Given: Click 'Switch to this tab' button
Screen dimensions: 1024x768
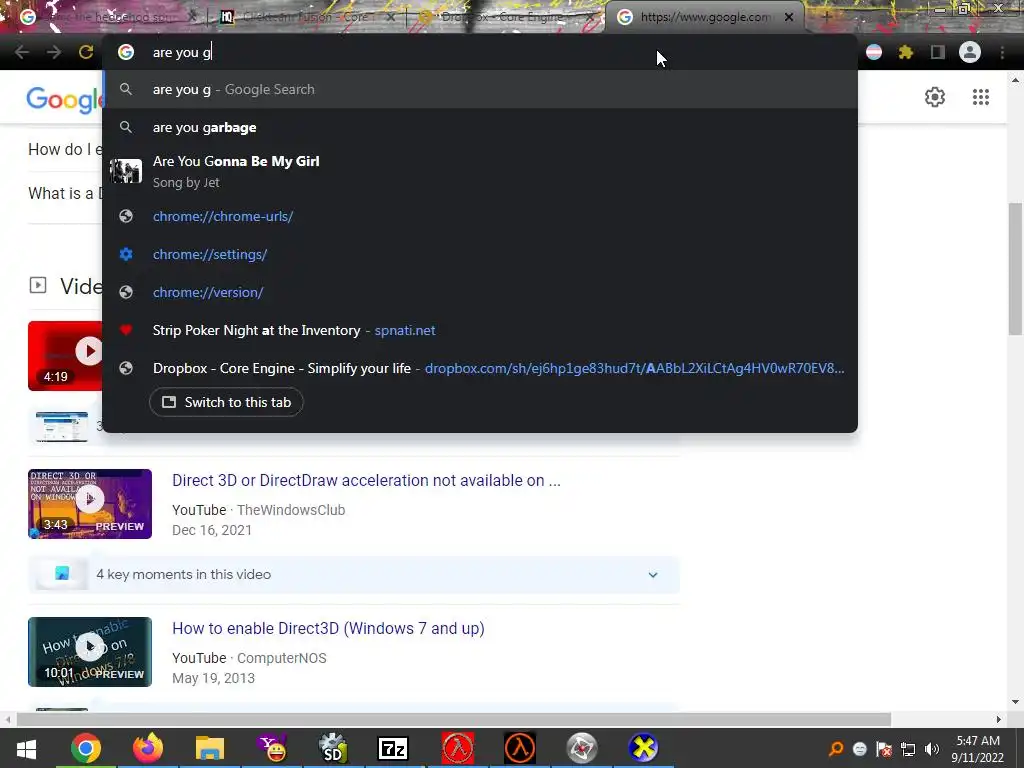Looking at the screenshot, I should [226, 402].
